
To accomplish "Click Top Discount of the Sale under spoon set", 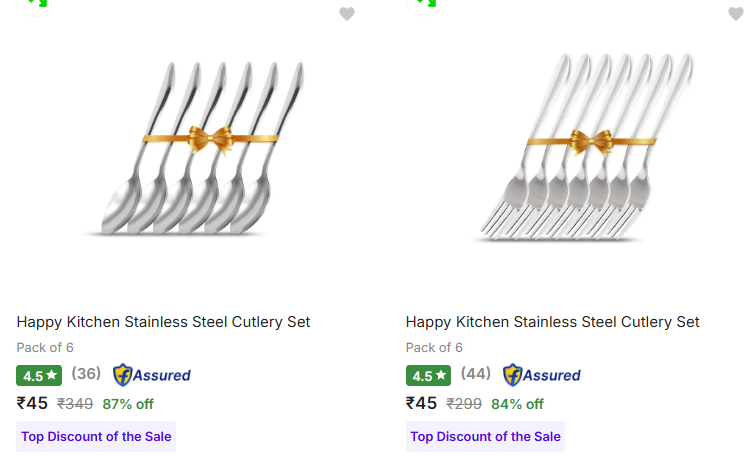I will 96,436.
